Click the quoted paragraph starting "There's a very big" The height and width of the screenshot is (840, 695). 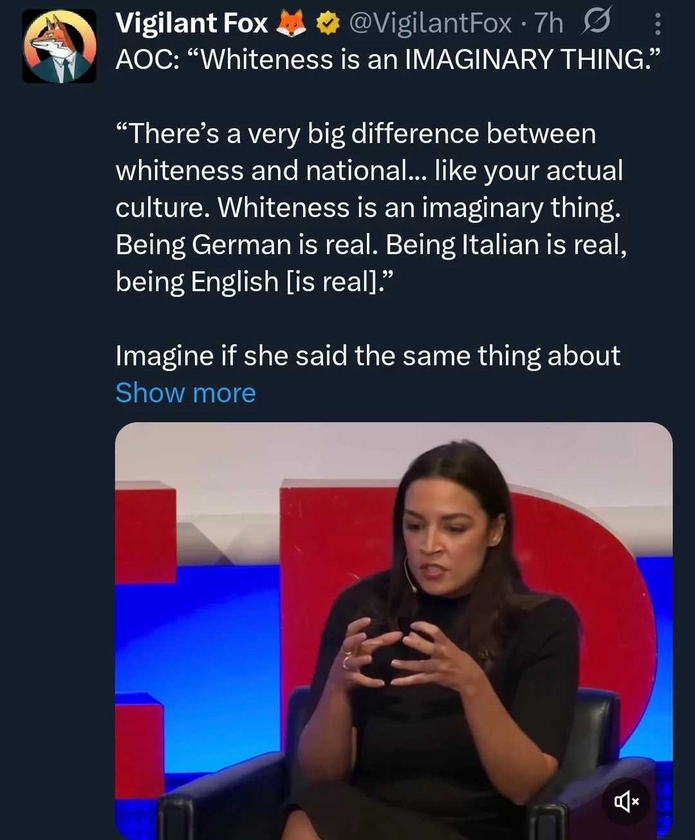[x=356, y=133]
